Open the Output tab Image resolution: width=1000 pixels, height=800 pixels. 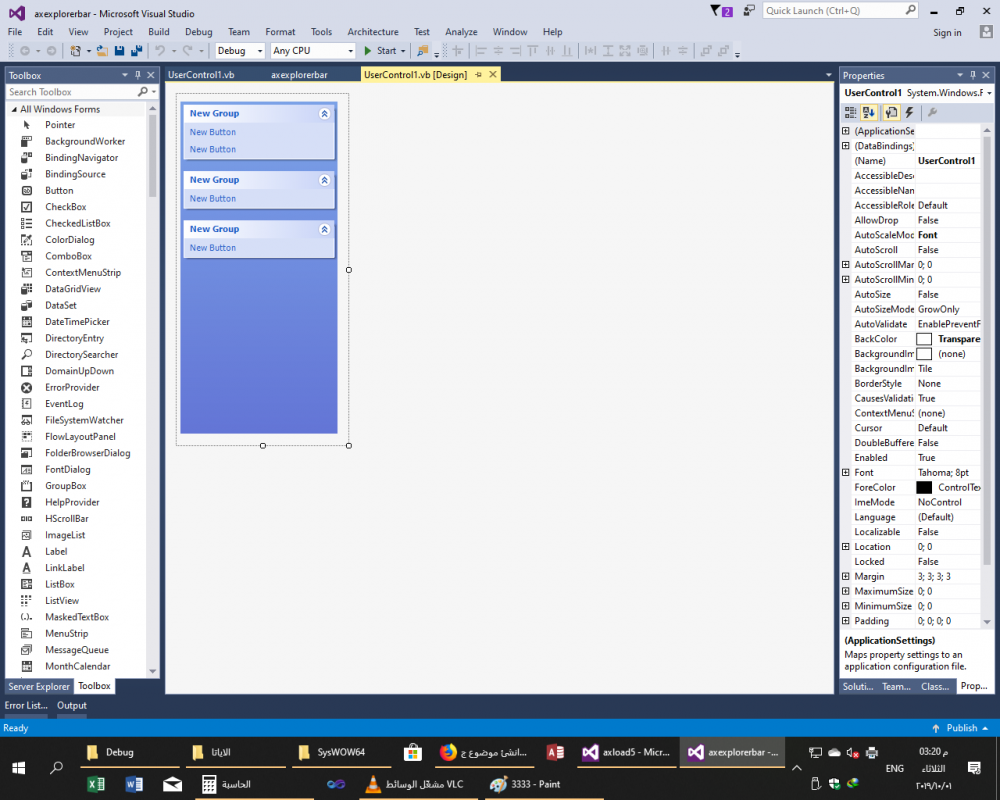pyautogui.click(x=72, y=706)
